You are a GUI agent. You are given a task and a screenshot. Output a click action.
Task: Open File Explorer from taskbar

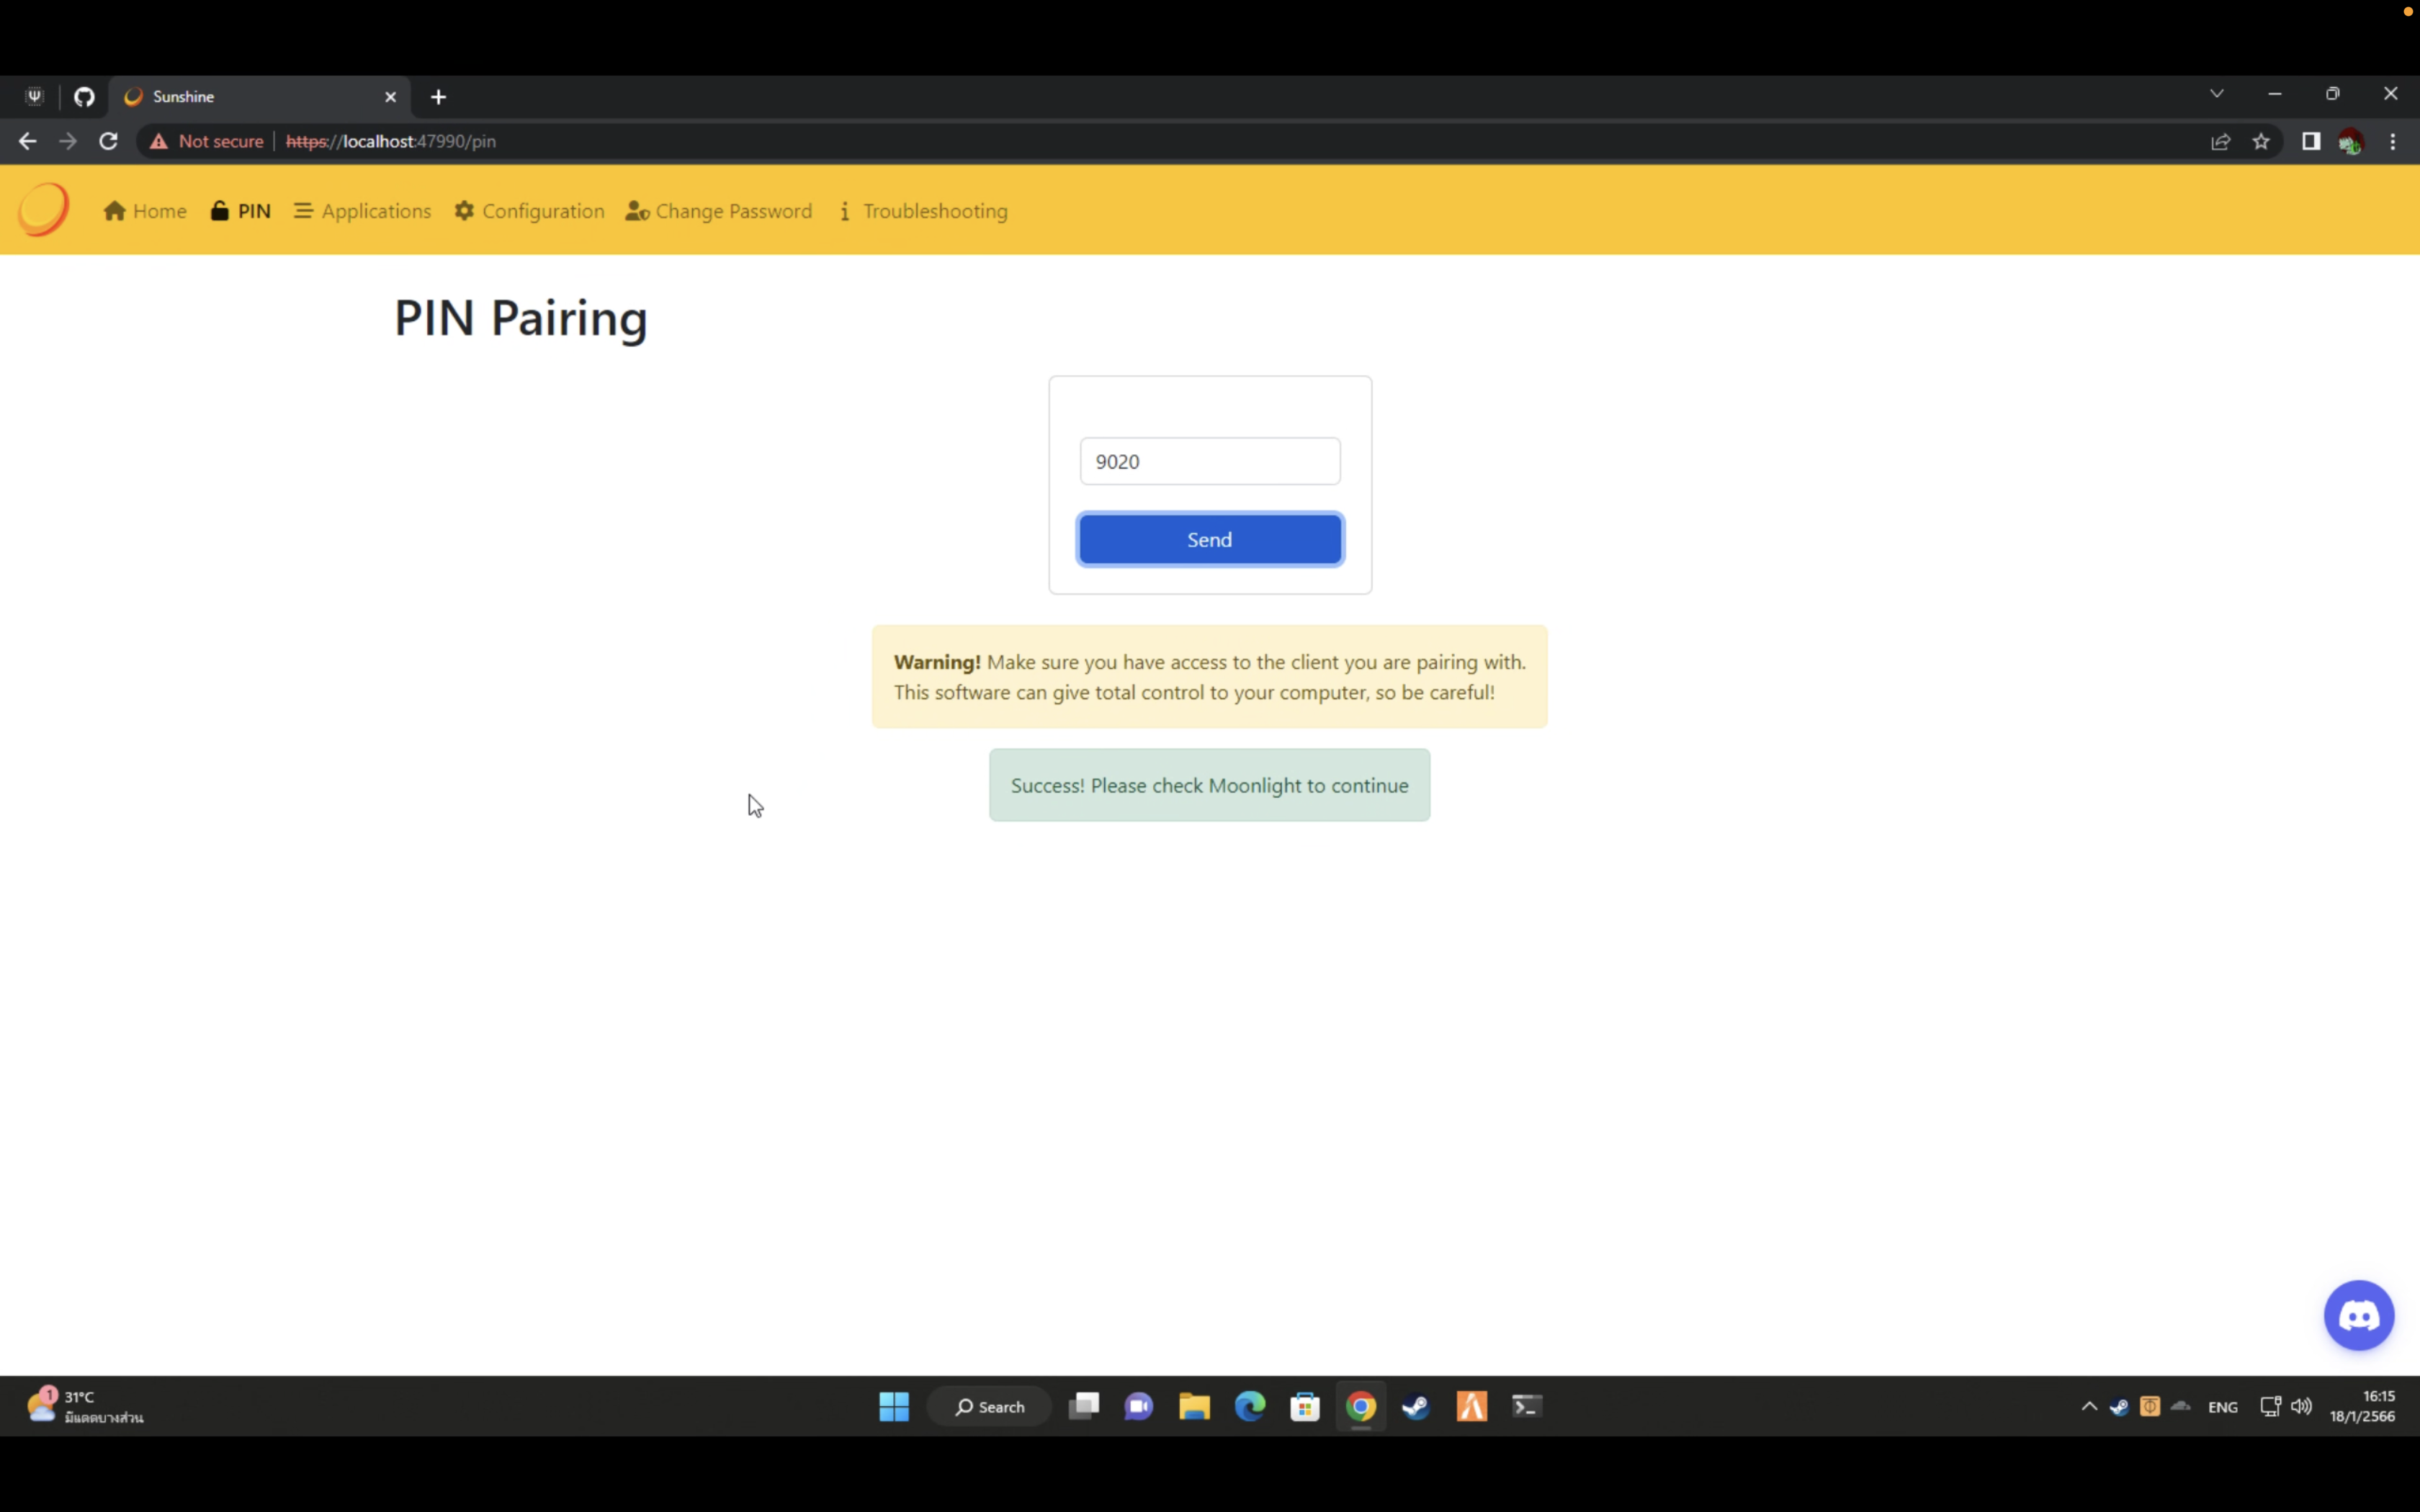pos(1194,1406)
